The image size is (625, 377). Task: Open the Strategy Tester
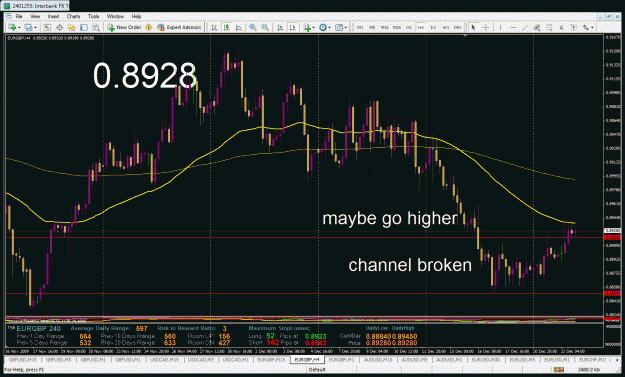(96, 27)
